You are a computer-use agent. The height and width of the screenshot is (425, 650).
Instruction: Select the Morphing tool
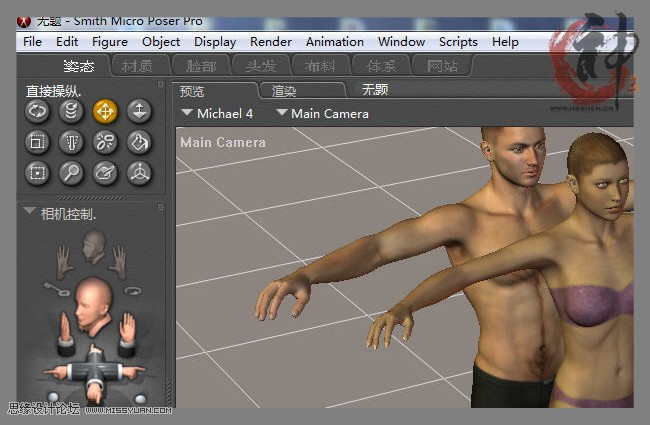(105, 173)
